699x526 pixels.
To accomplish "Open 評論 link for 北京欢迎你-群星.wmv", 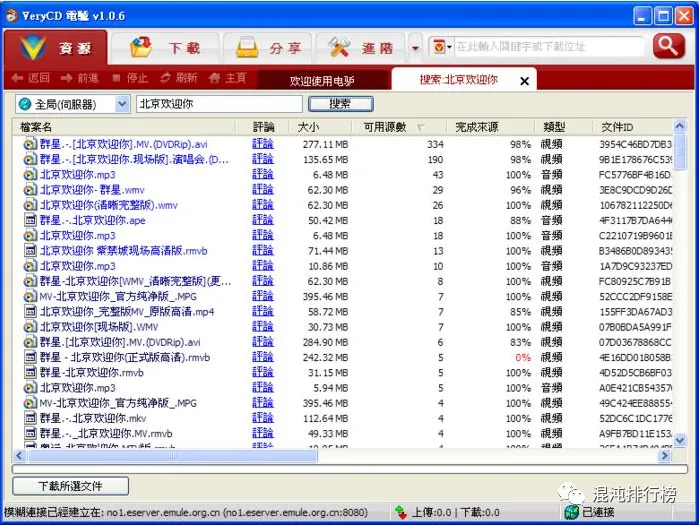I will pyautogui.click(x=263, y=190).
